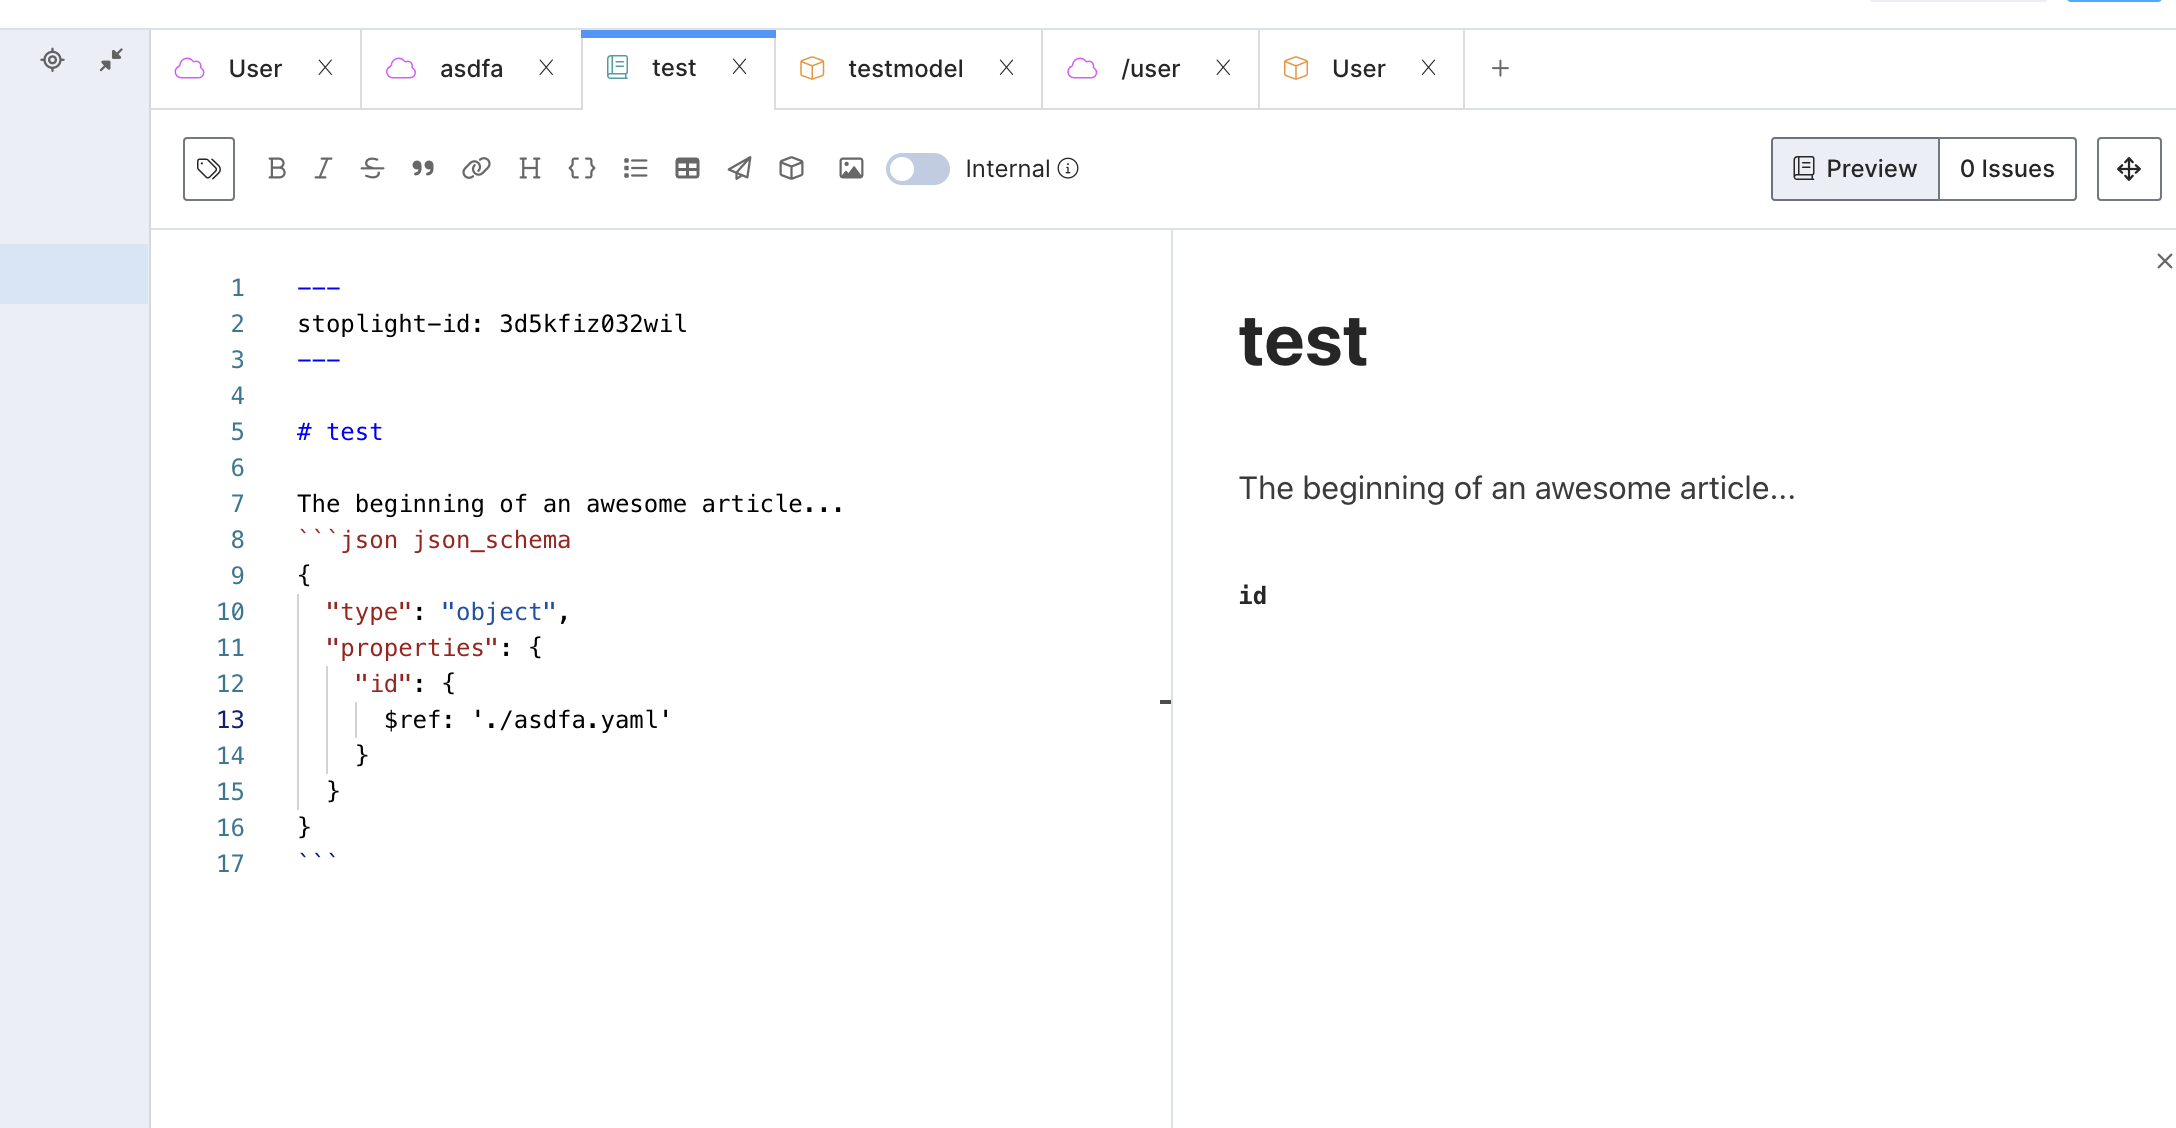Close the asdfa tab
The image size is (2176, 1128).
point(546,67)
